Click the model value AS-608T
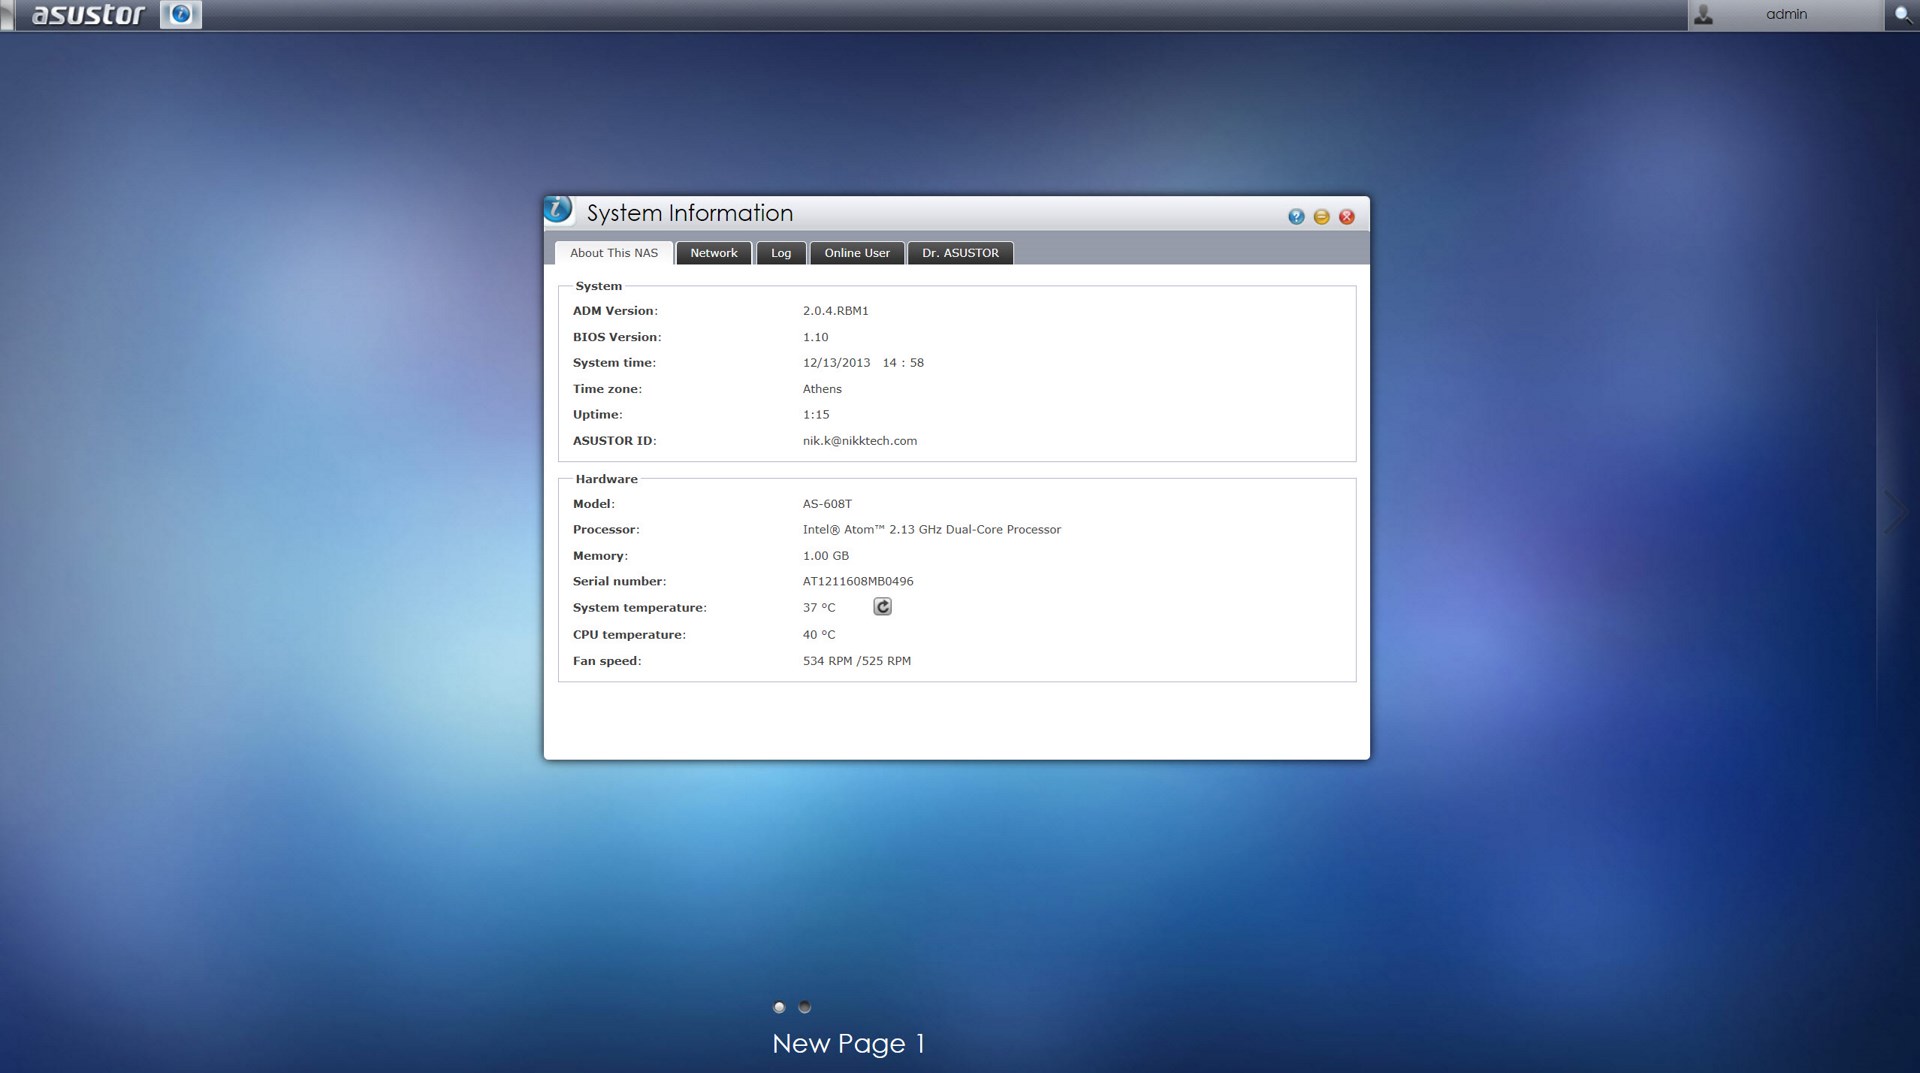The height and width of the screenshot is (1073, 1920). [827, 504]
